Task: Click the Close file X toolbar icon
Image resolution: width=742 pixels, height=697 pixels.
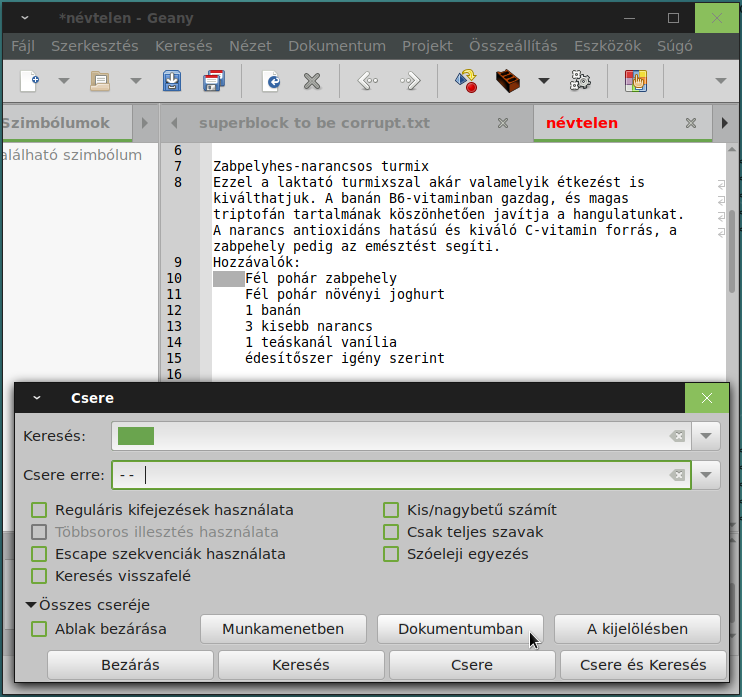Action: pyautogui.click(x=312, y=81)
